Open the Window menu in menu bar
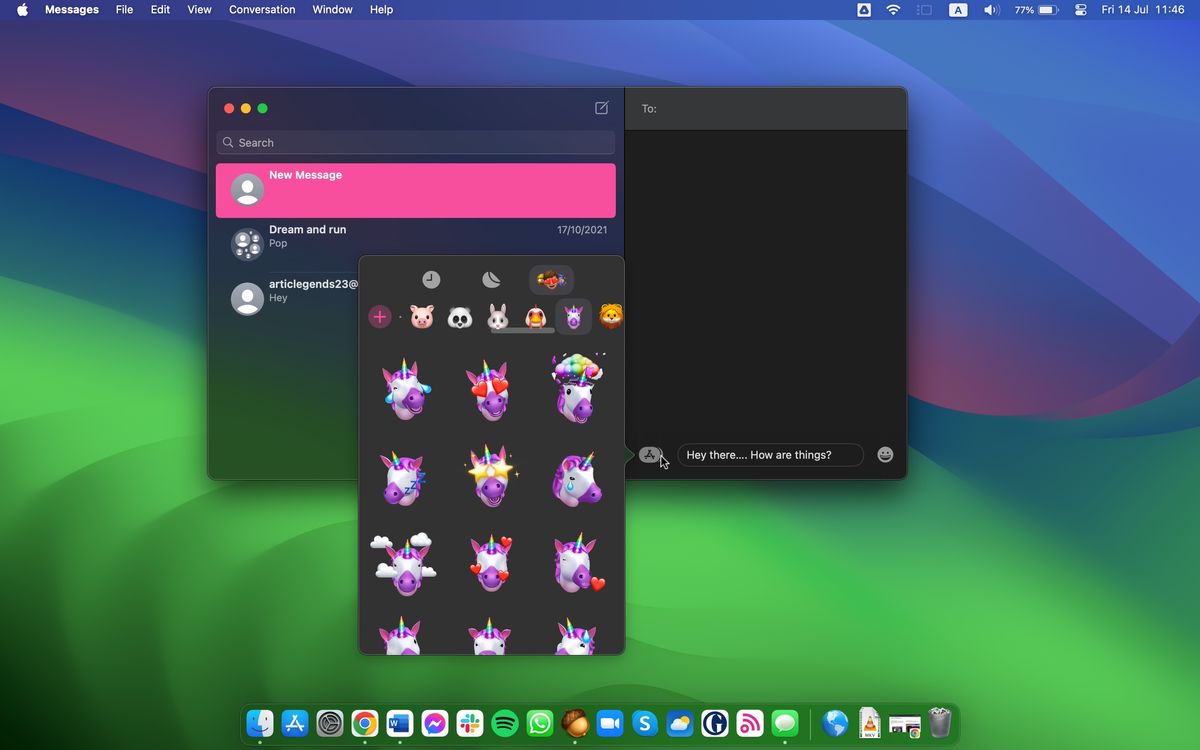1200x750 pixels. tap(332, 9)
